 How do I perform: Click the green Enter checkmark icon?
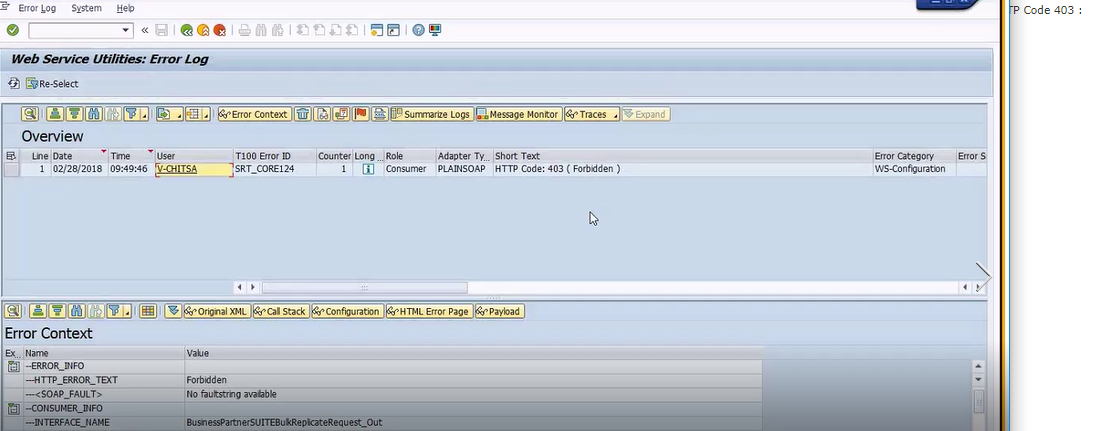click(x=13, y=30)
